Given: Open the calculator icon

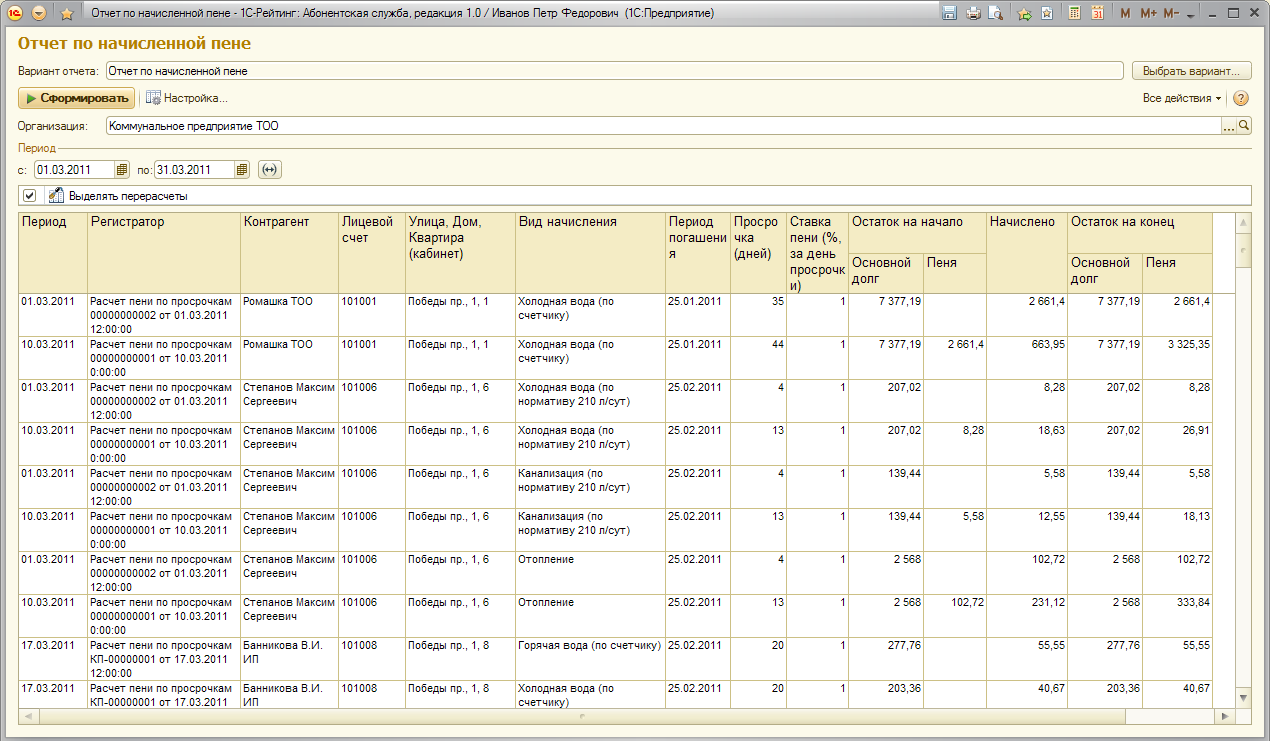Looking at the screenshot, I should tap(1074, 13).
